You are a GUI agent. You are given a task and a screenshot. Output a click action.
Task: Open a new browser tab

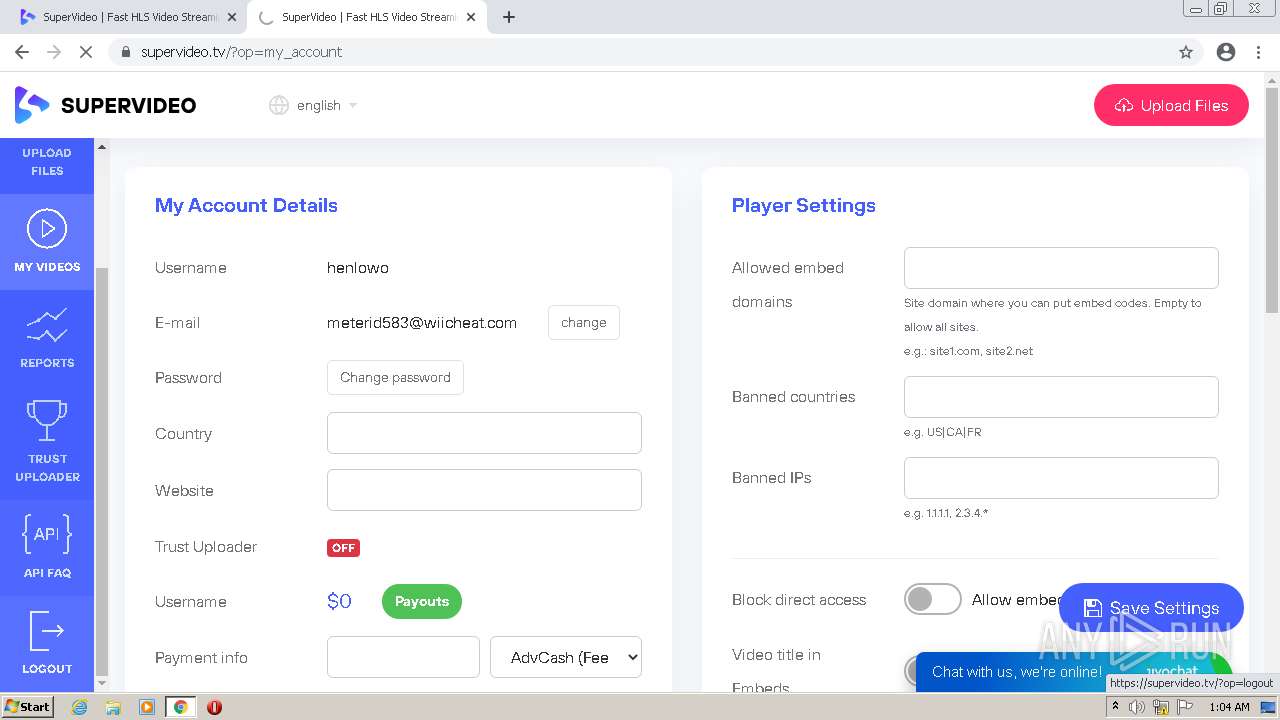[x=509, y=17]
